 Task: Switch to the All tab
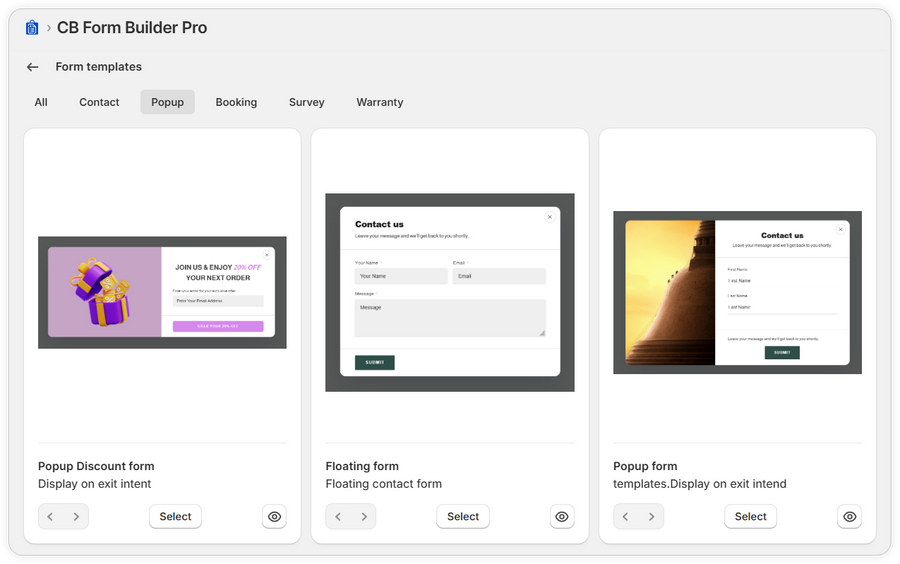click(41, 102)
